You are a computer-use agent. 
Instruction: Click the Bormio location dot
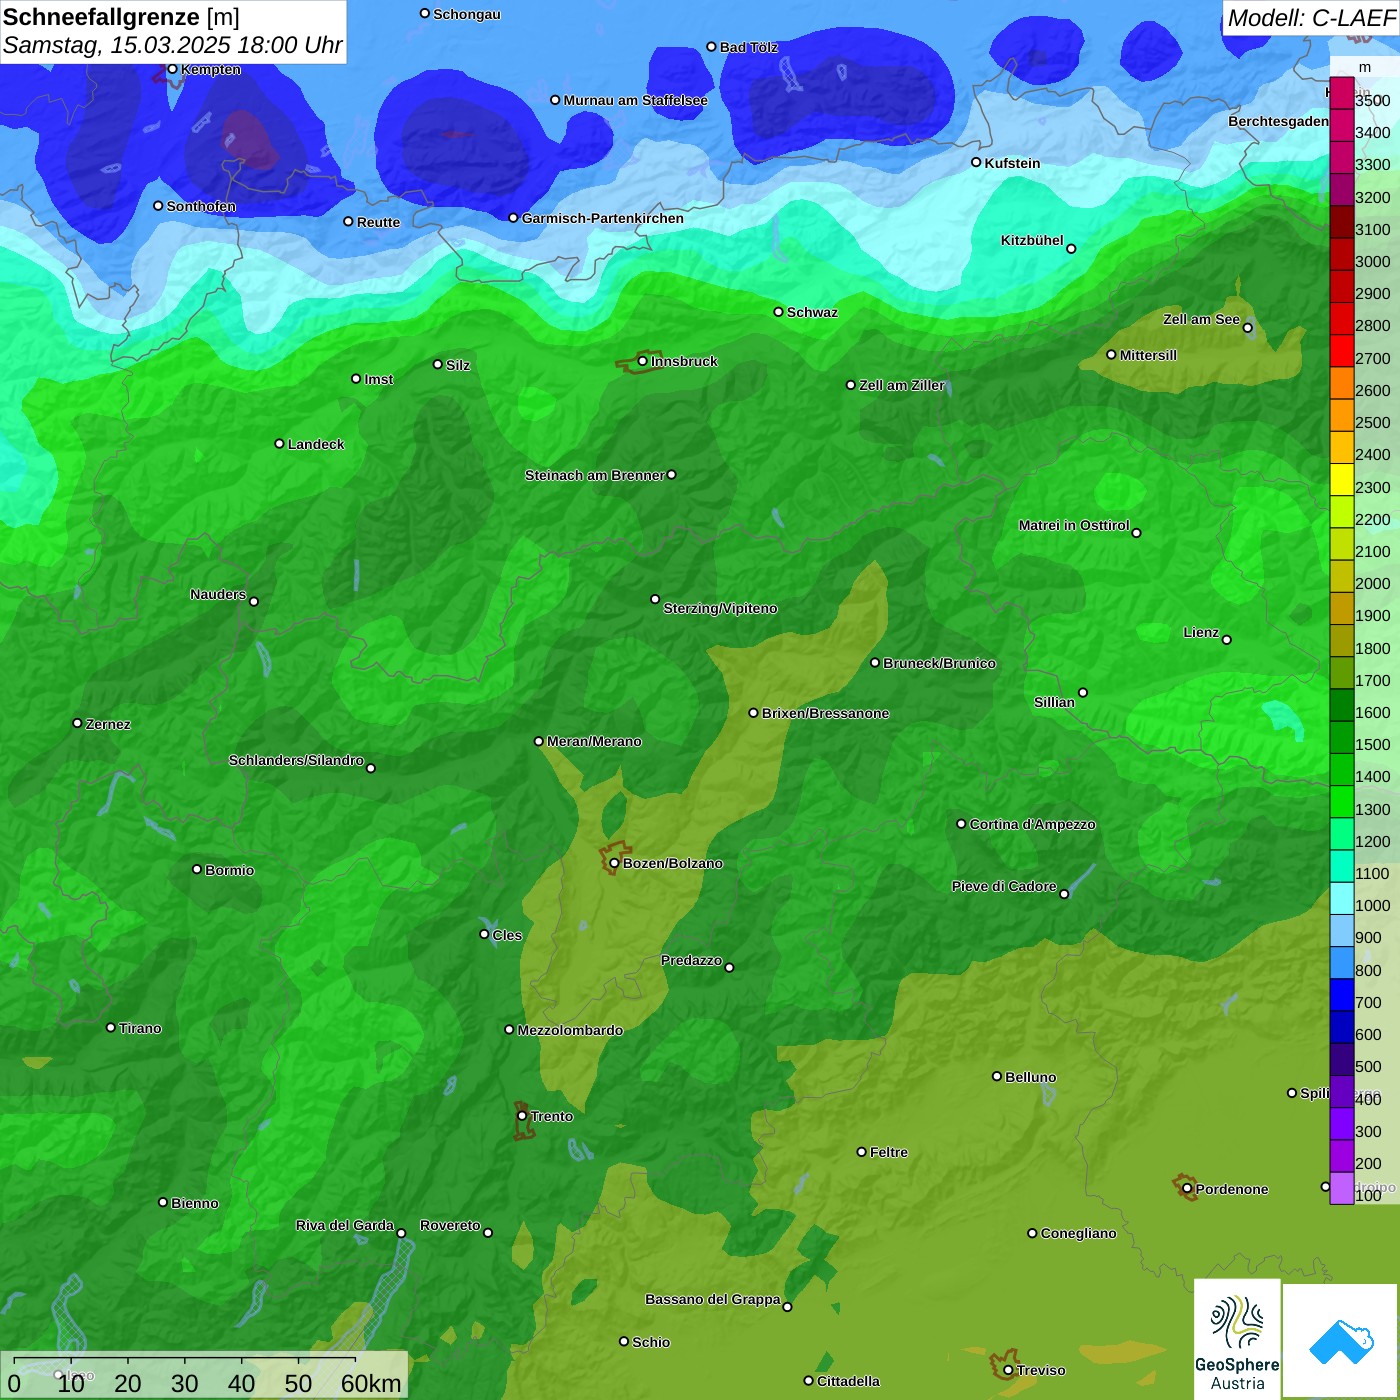197,869
